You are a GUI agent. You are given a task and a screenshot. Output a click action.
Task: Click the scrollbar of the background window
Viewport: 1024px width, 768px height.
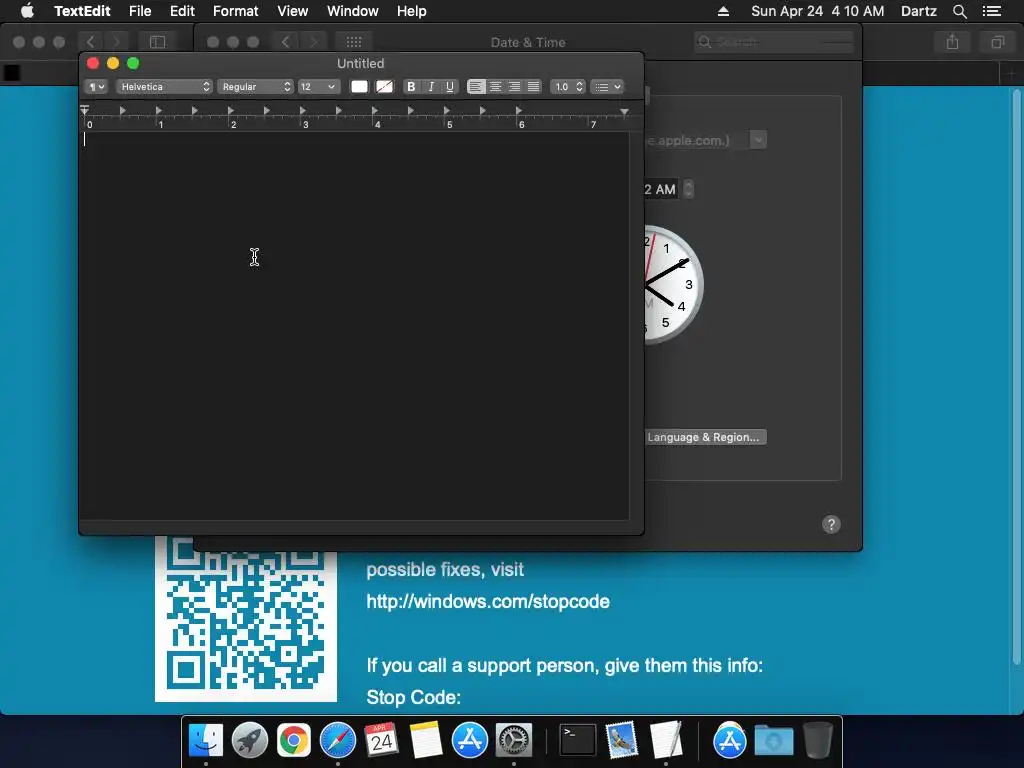pos(1016,379)
